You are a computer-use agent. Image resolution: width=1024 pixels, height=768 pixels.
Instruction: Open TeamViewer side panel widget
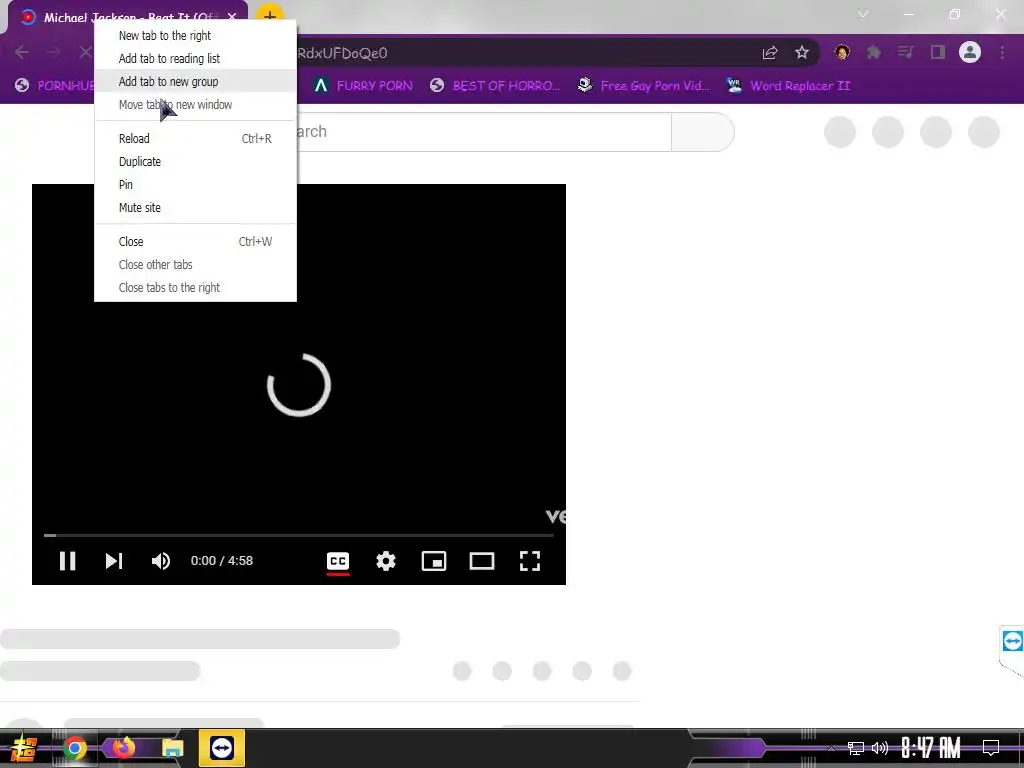1012,641
